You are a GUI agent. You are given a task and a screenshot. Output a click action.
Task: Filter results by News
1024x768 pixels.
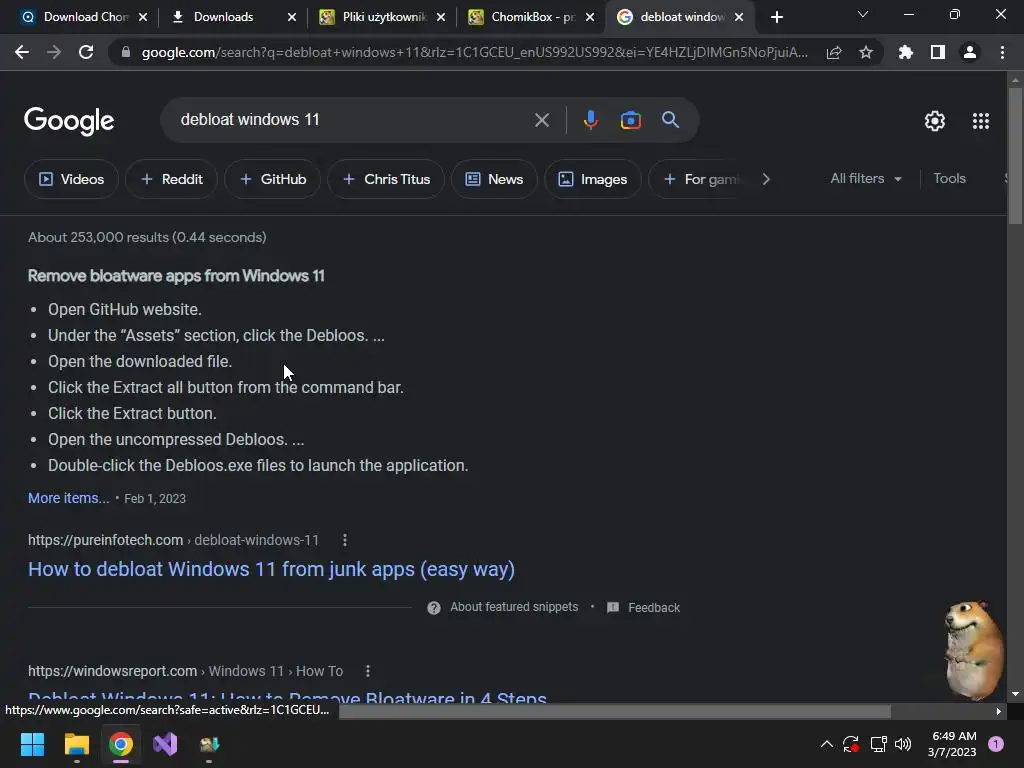click(x=494, y=179)
